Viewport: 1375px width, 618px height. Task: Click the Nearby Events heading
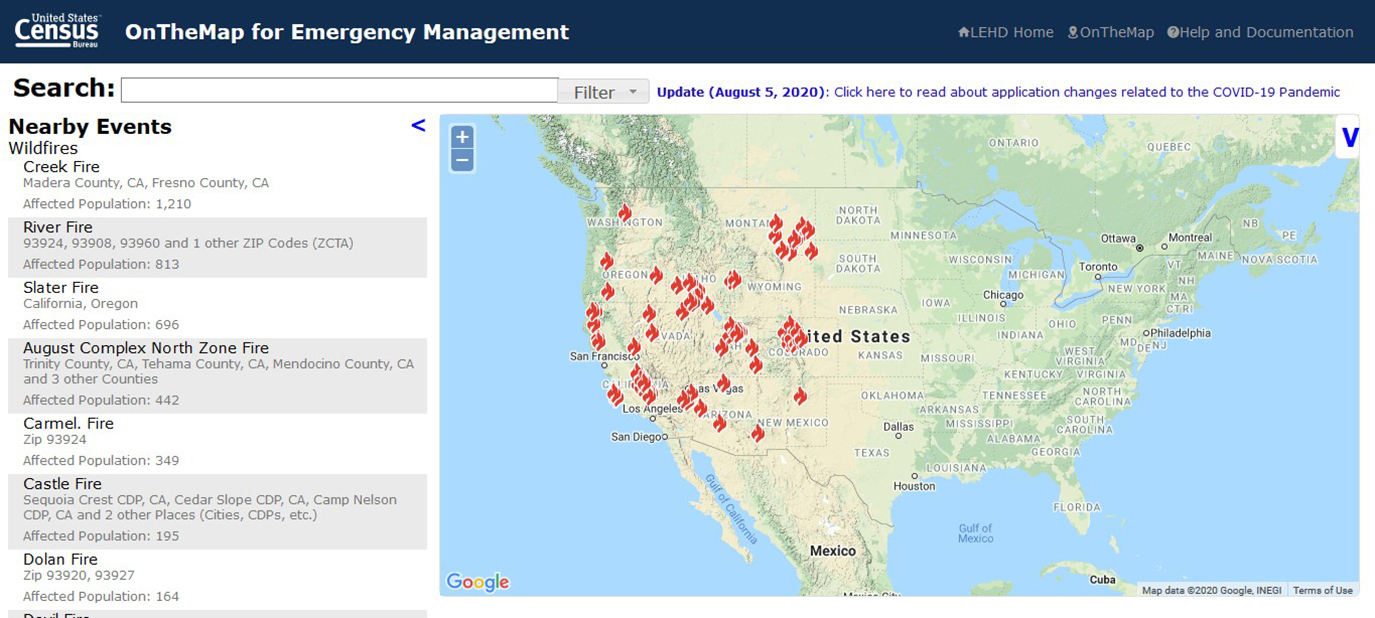[90, 127]
